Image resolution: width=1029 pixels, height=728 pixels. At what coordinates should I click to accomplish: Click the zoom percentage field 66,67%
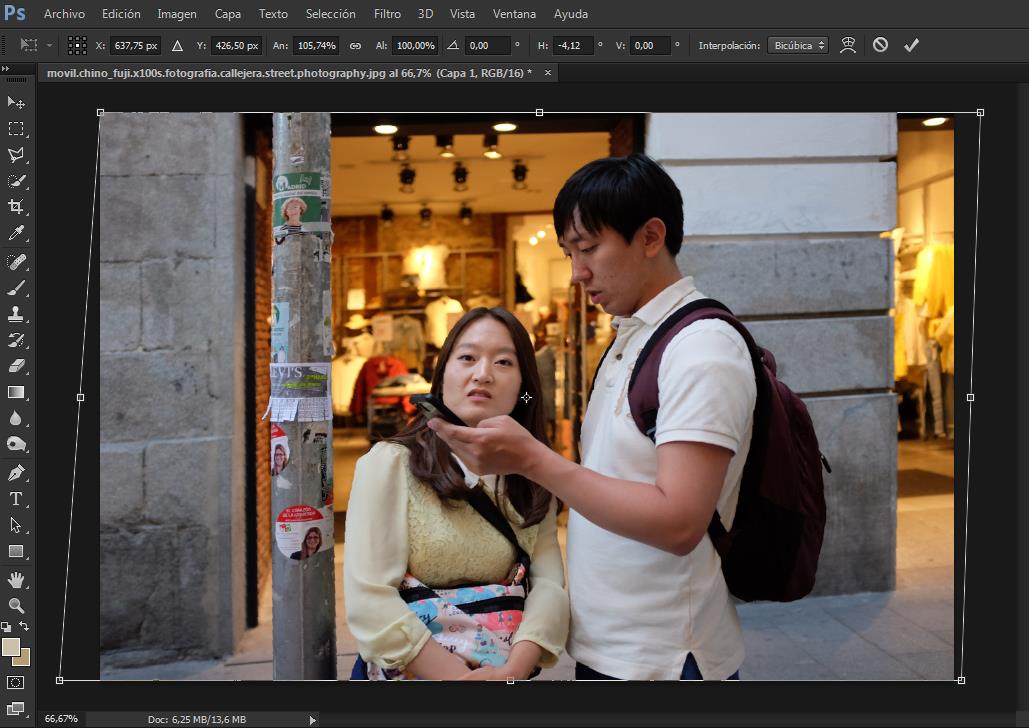(61, 719)
